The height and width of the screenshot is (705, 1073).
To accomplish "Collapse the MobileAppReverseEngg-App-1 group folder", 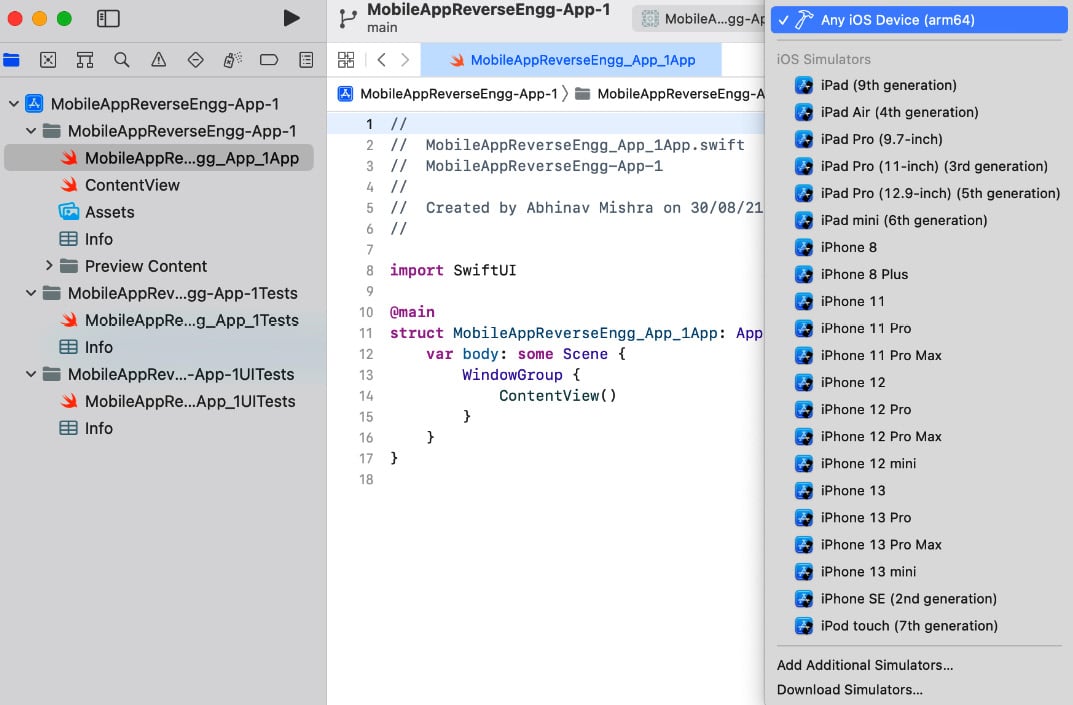I will pos(31,131).
